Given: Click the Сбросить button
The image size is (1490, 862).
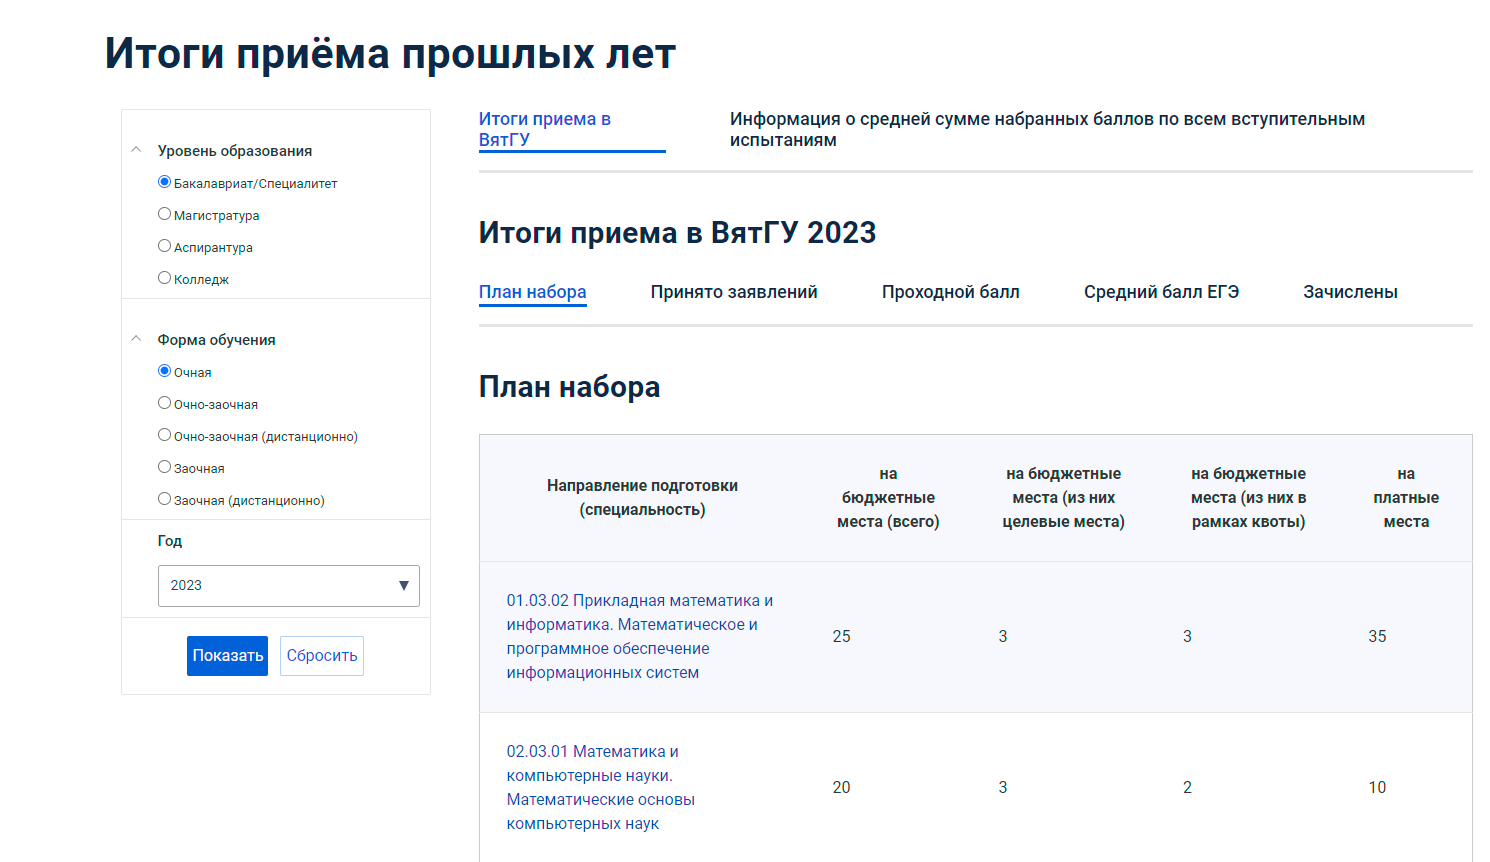Looking at the screenshot, I should click(x=322, y=656).
